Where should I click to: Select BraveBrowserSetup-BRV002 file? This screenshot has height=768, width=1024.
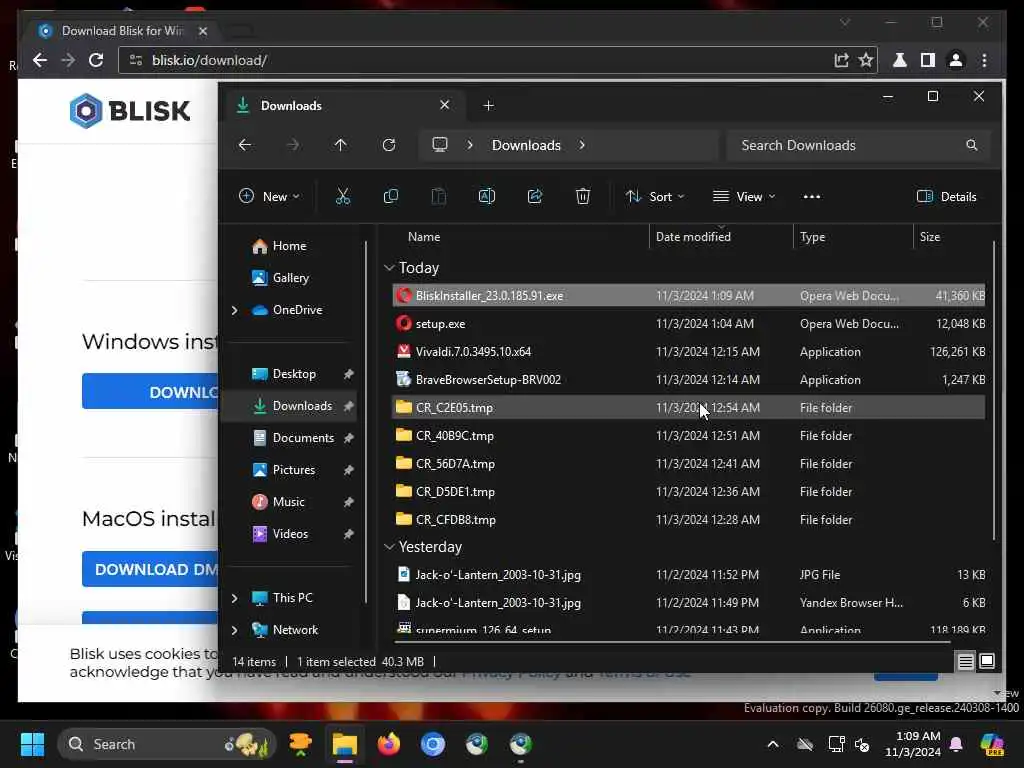(x=688, y=380)
